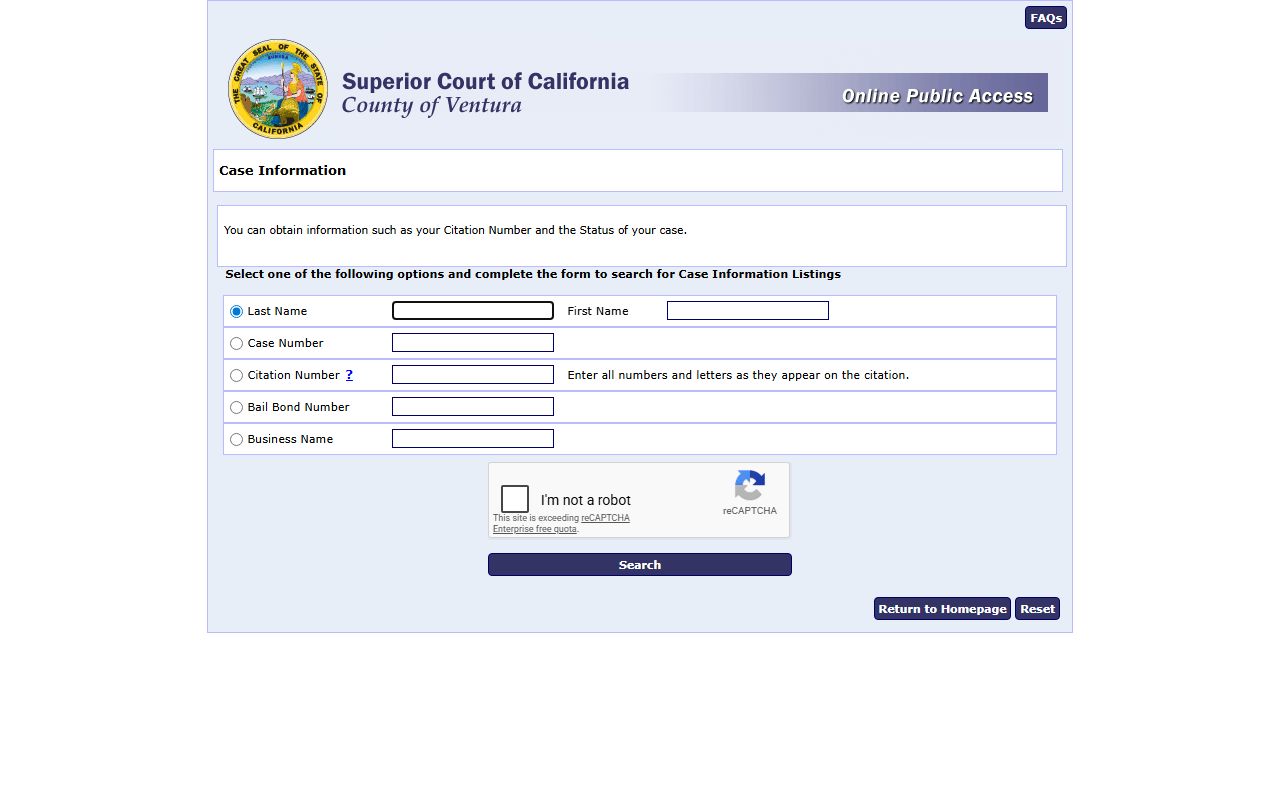Select the Last Name radio option
The height and width of the screenshot is (800, 1280).
tap(237, 312)
